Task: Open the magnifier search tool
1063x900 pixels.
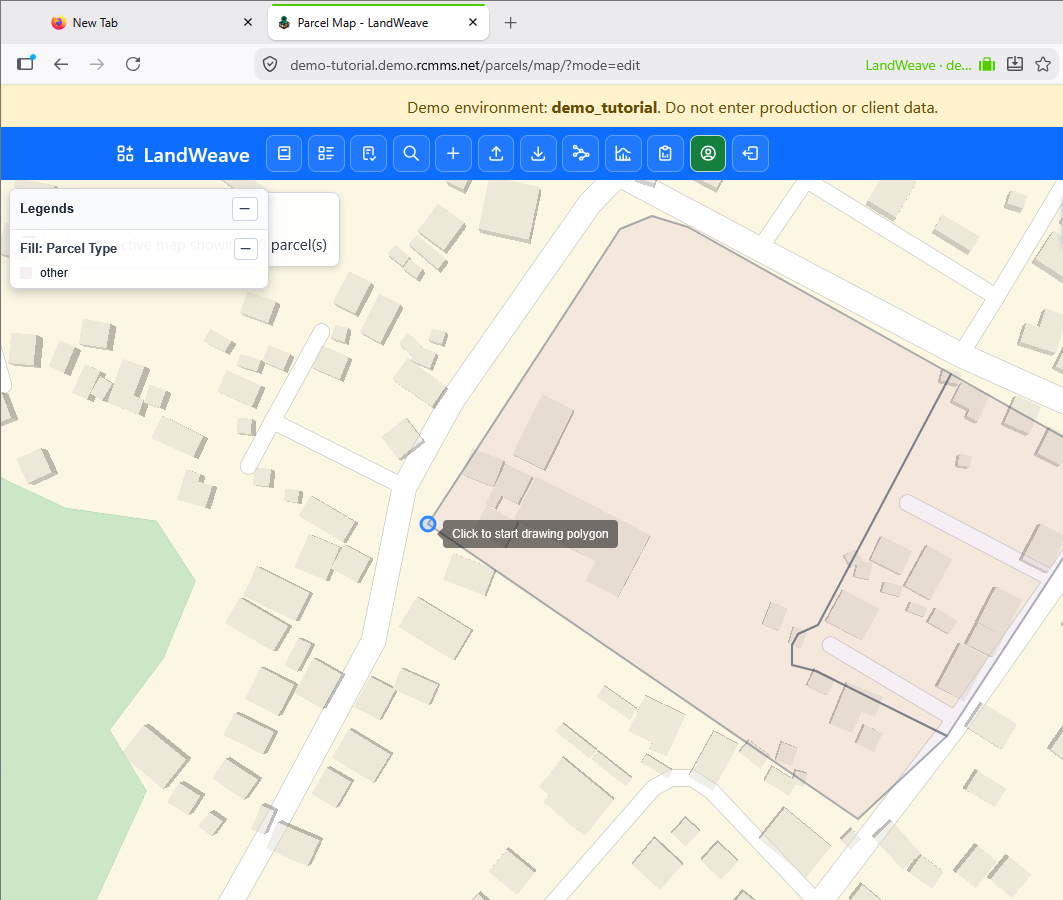Action: point(411,153)
